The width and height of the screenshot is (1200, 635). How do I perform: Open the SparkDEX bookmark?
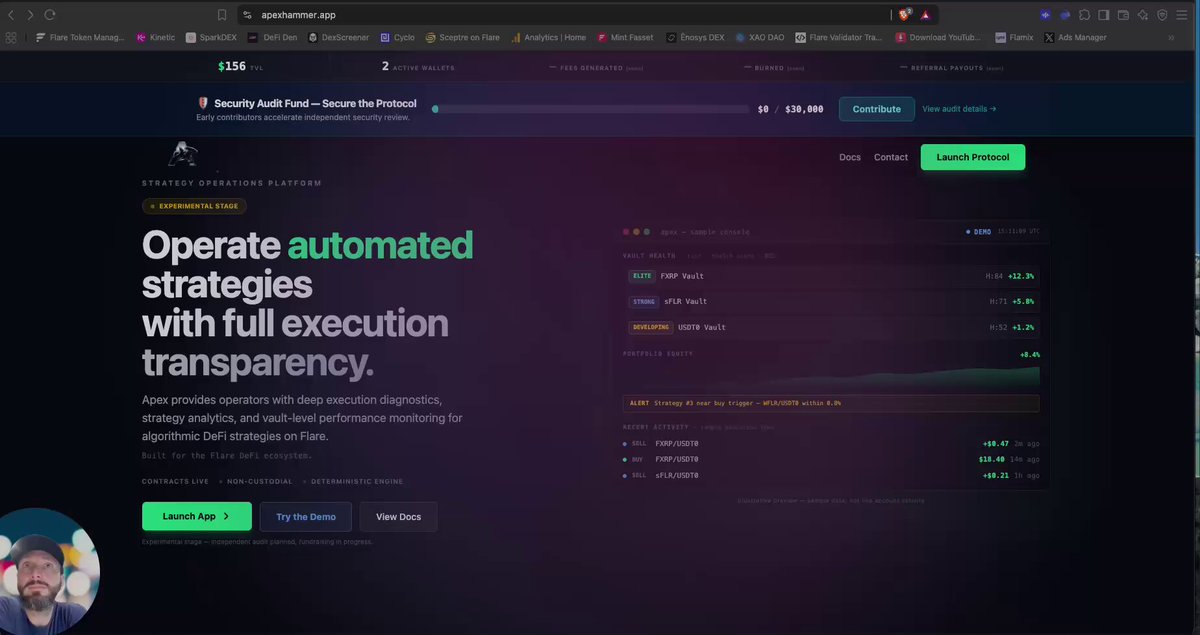(x=211, y=37)
